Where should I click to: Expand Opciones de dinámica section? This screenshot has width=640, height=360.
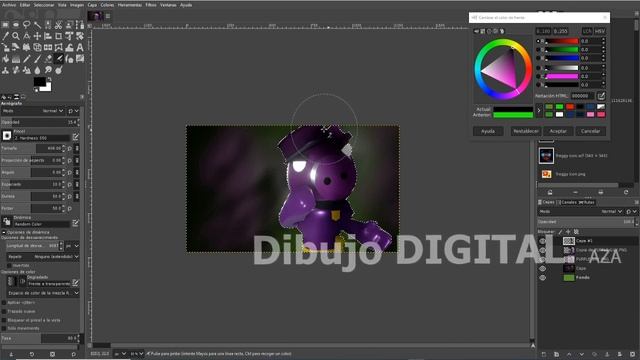[4, 232]
